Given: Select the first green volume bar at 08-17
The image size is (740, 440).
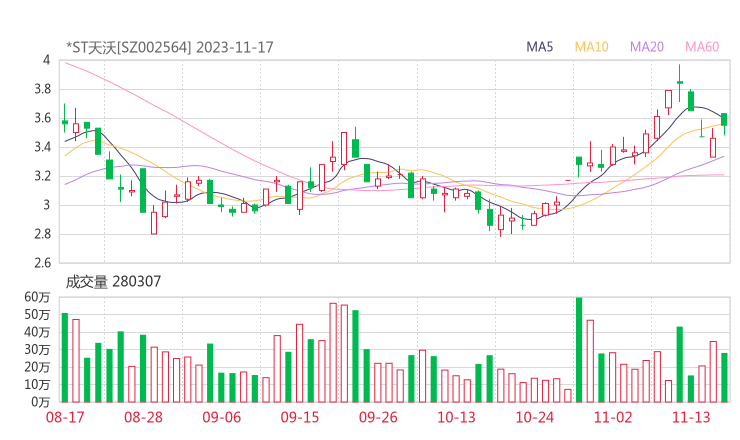Looking at the screenshot, I should [x=65, y=358].
